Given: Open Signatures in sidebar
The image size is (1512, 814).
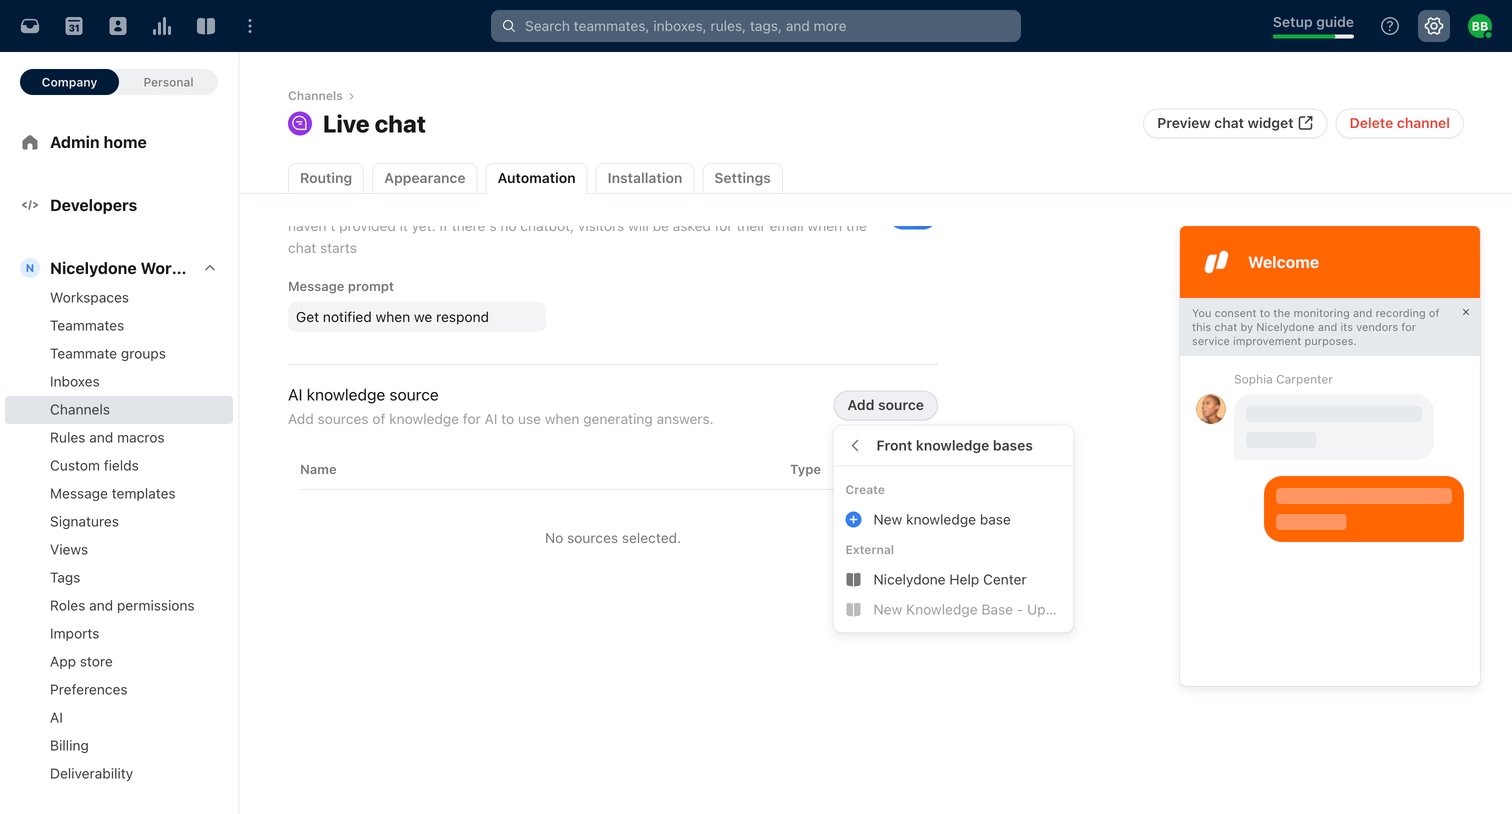Looking at the screenshot, I should click(84, 522).
